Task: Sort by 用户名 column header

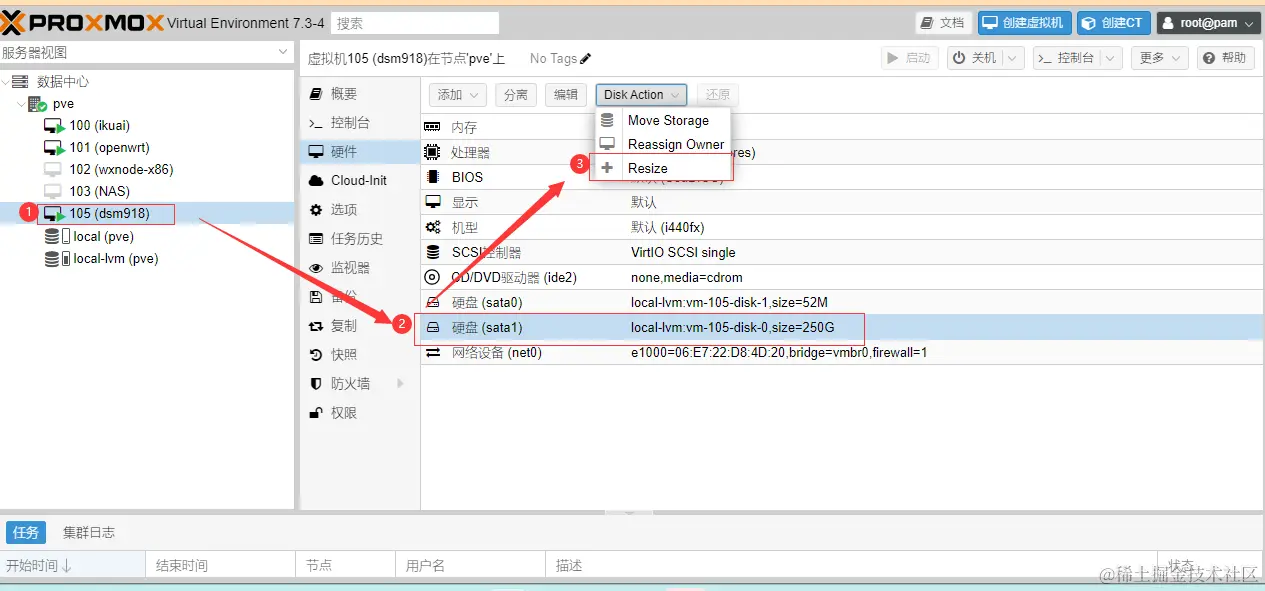Action: (x=471, y=565)
